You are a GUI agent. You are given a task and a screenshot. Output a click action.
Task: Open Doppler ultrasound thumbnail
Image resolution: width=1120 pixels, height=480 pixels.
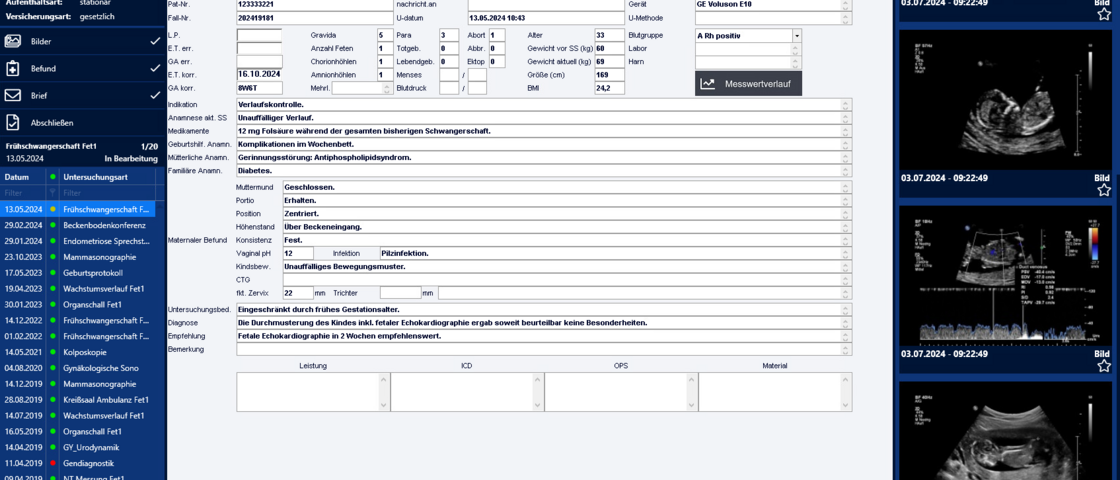(x=1006, y=275)
